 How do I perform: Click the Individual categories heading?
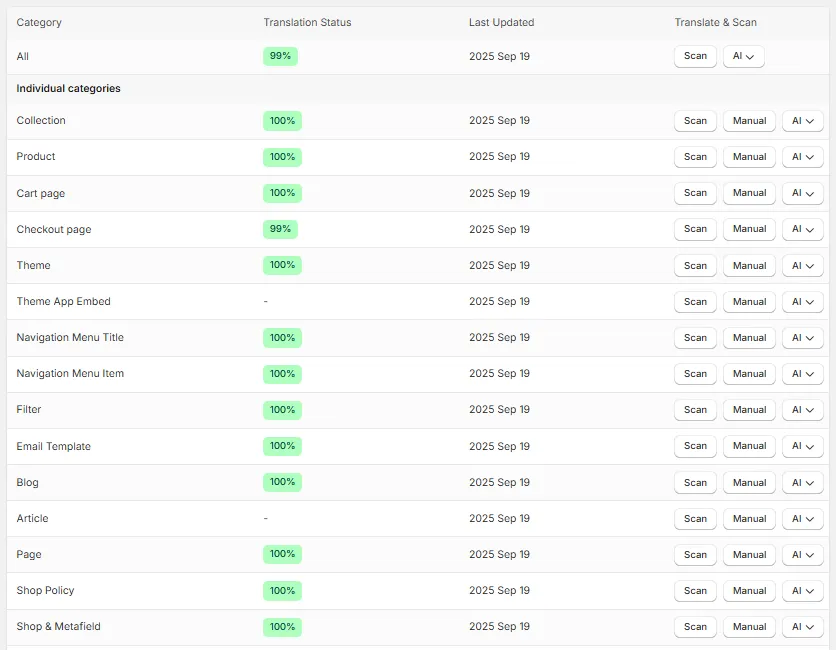point(68,89)
